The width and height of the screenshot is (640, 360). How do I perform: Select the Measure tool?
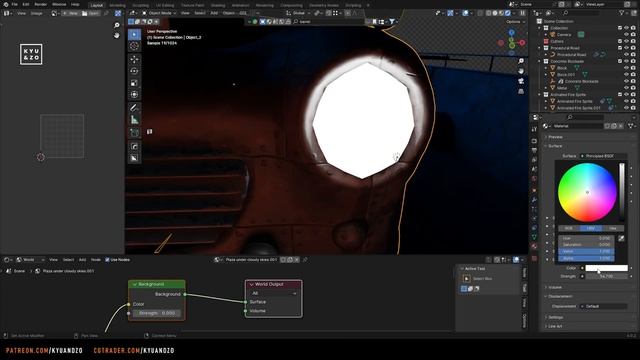(134, 120)
